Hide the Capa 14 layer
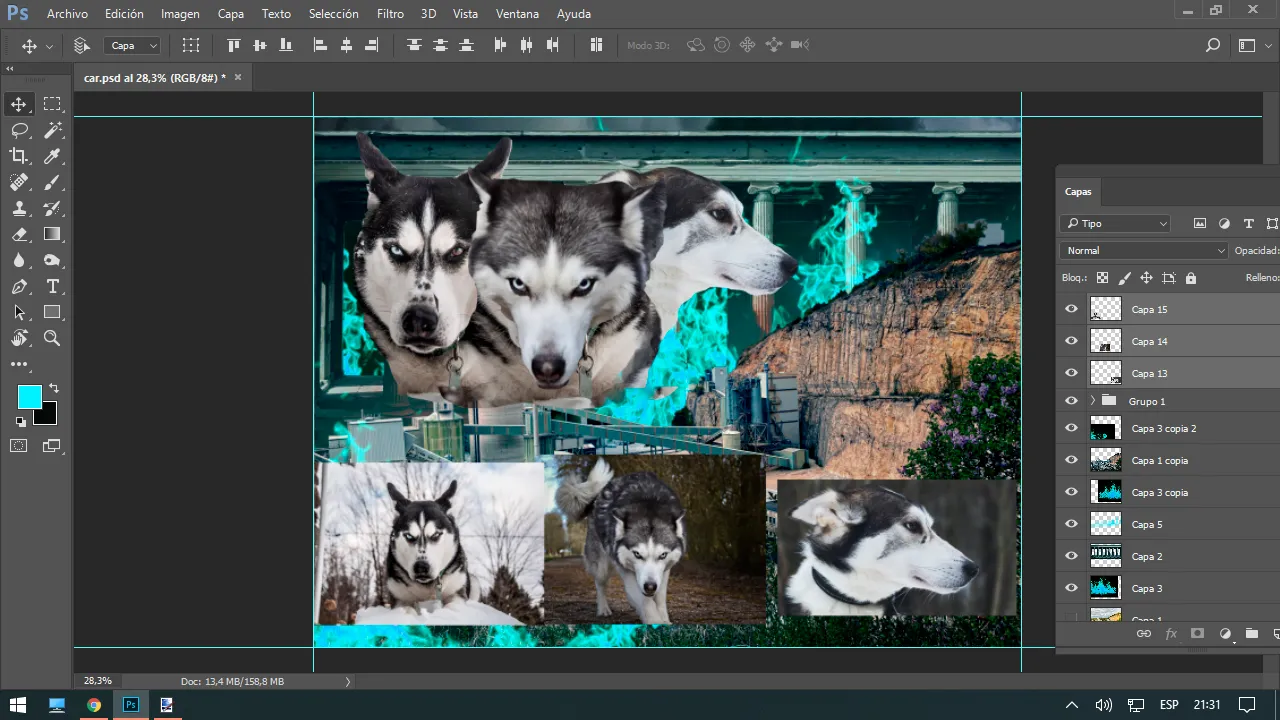Screen dimensions: 1280x720 (x=1071, y=341)
